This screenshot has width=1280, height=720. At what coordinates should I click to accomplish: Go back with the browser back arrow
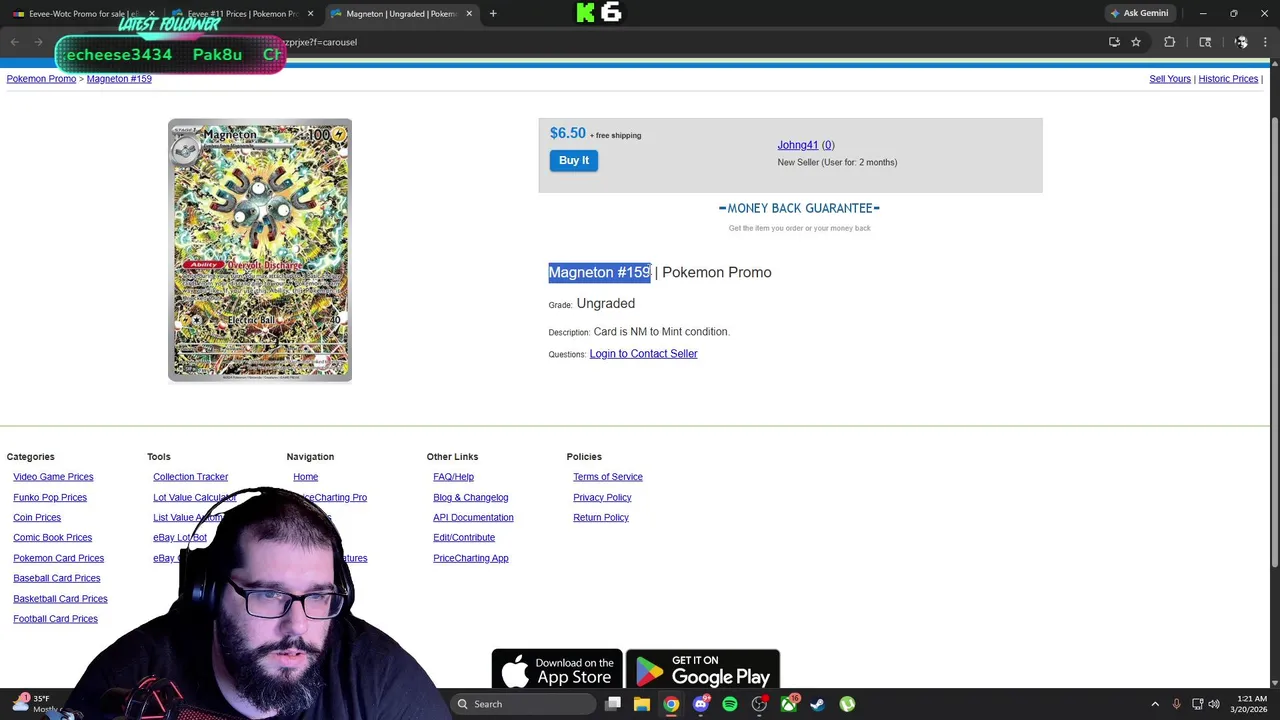(x=14, y=42)
